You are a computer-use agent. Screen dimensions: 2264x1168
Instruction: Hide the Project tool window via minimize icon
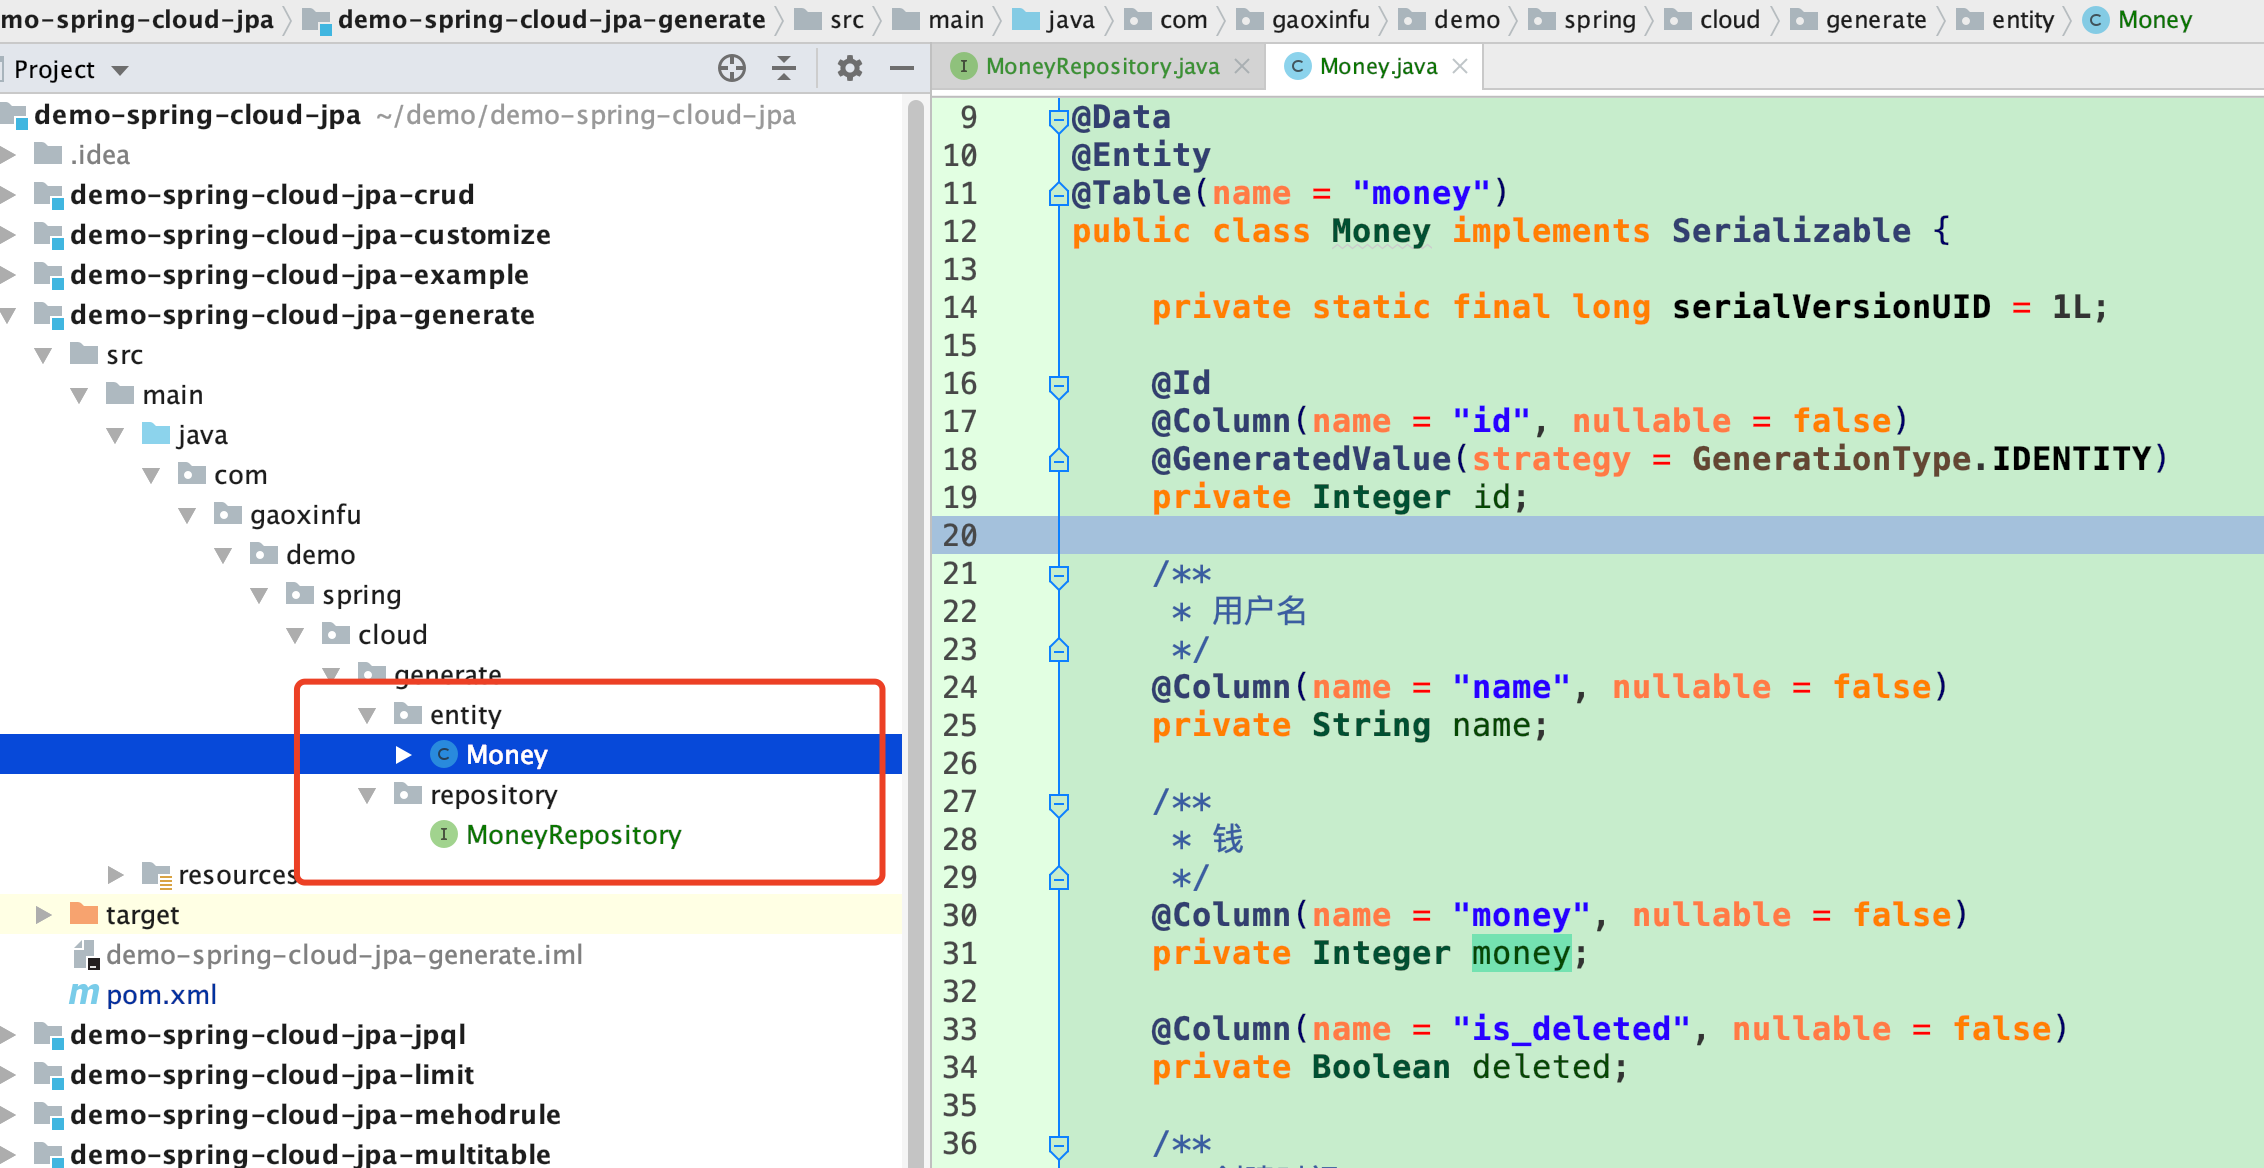point(901,68)
